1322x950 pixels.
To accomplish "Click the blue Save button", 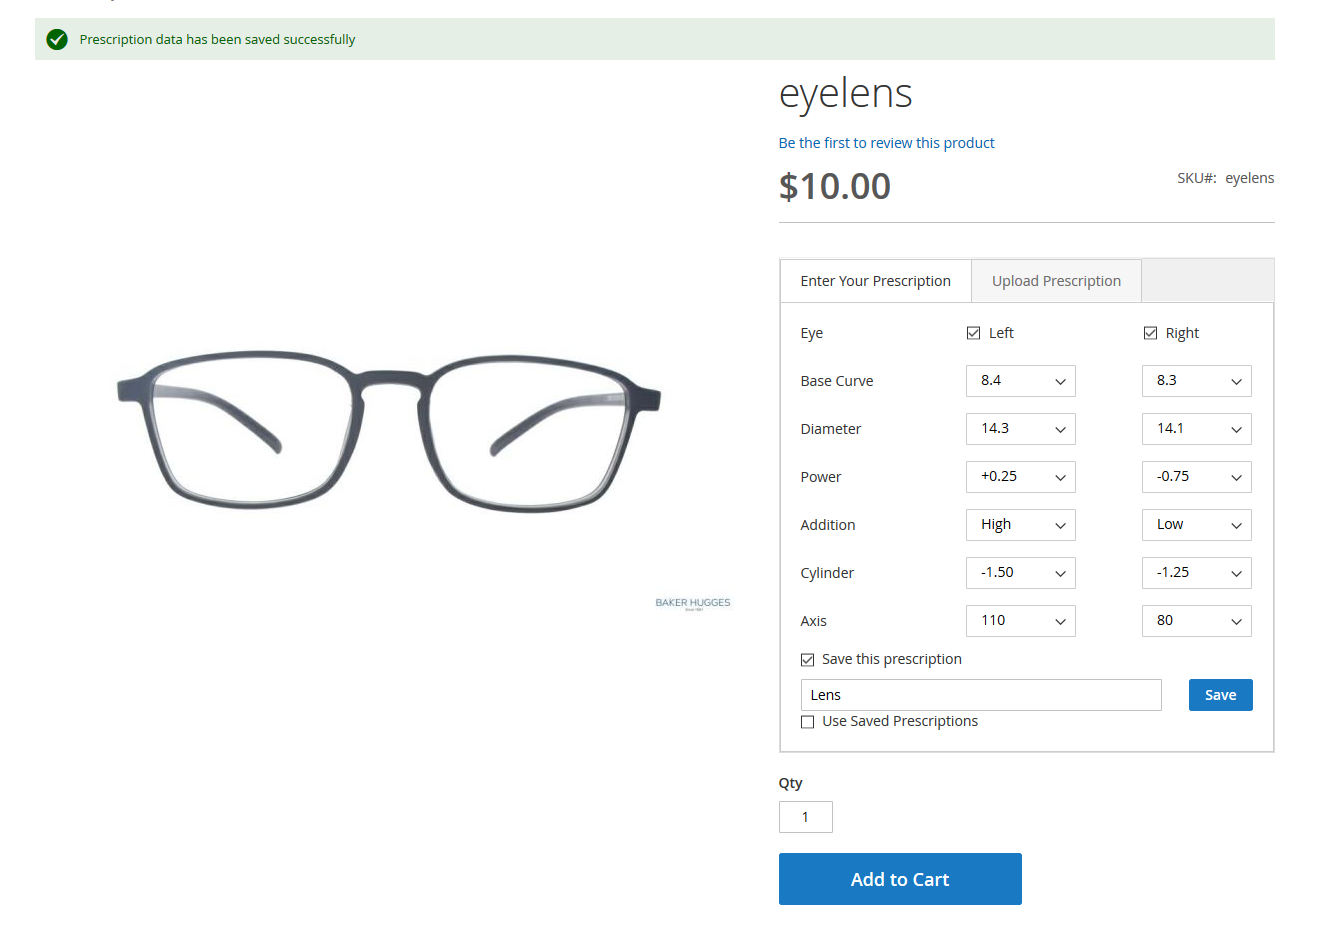I will pyautogui.click(x=1220, y=695).
